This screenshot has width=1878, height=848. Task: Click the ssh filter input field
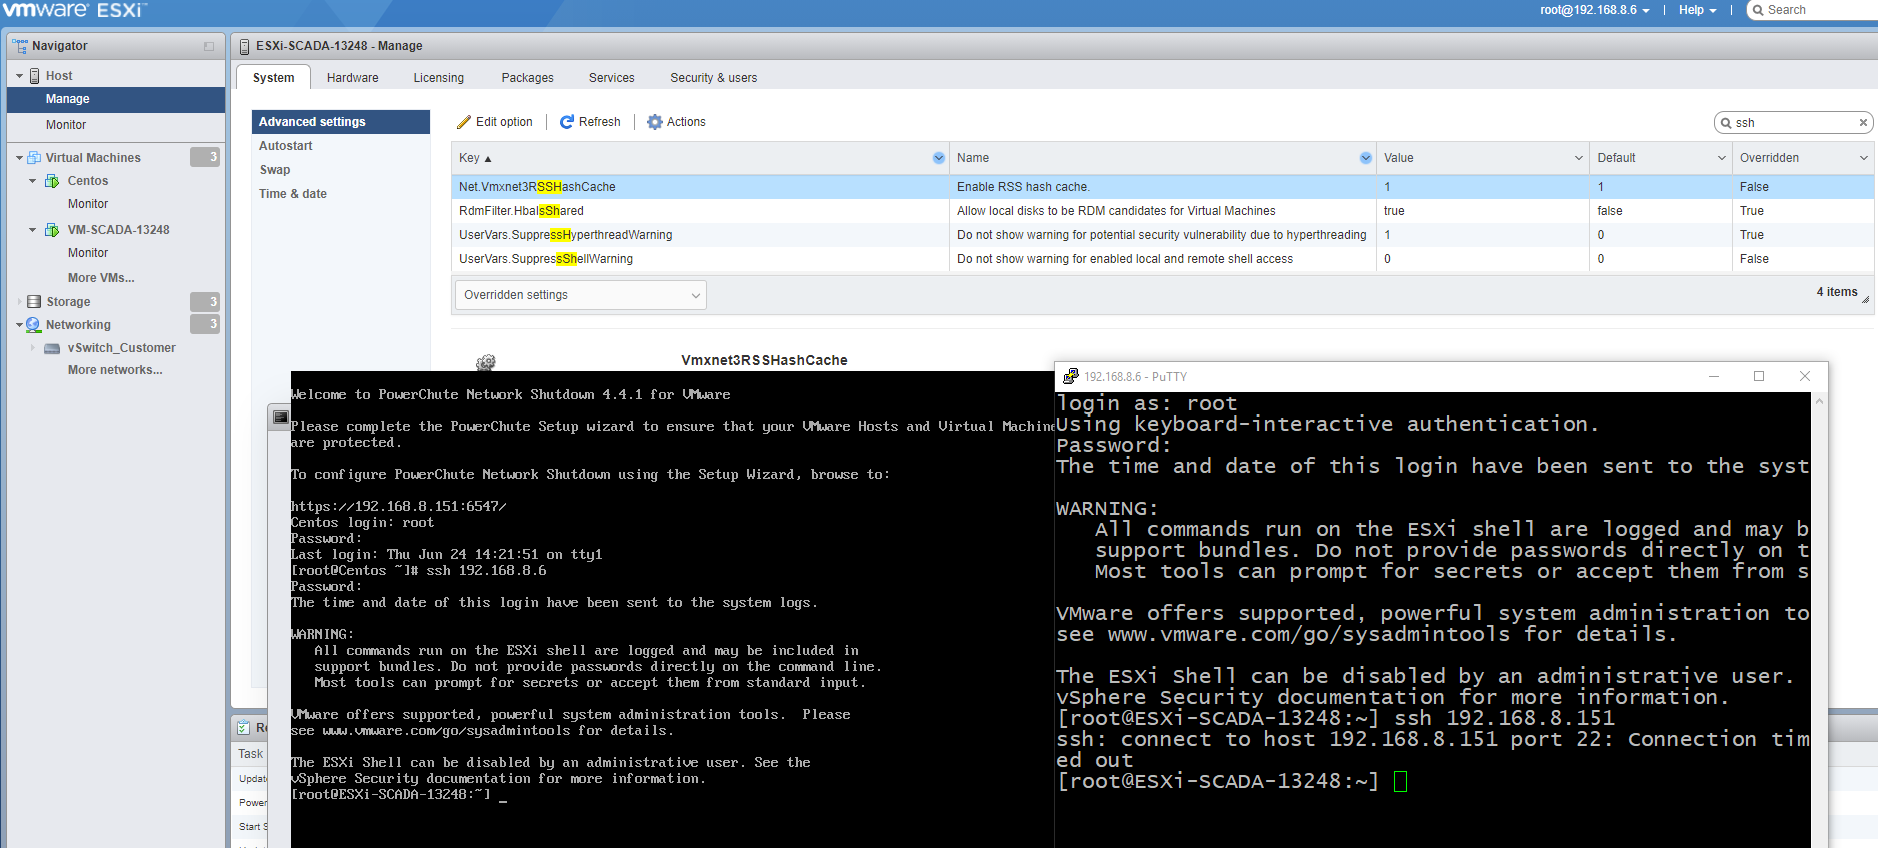pyautogui.click(x=1794, y=123)
